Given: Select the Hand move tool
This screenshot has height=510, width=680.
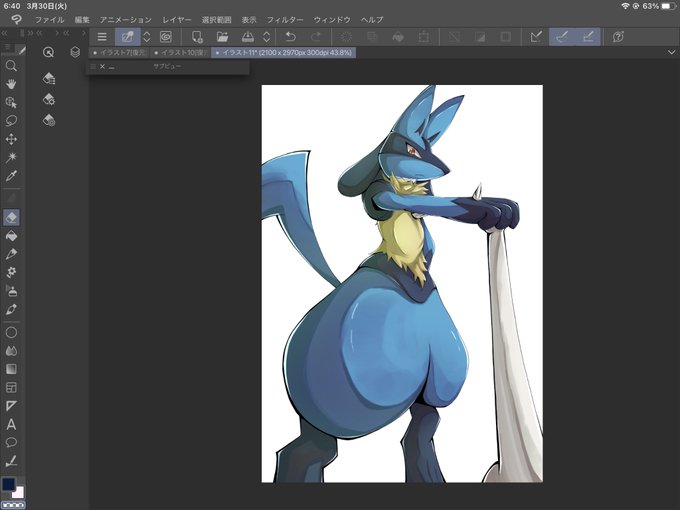Looking at the screenshot, I should click(11, 84).
